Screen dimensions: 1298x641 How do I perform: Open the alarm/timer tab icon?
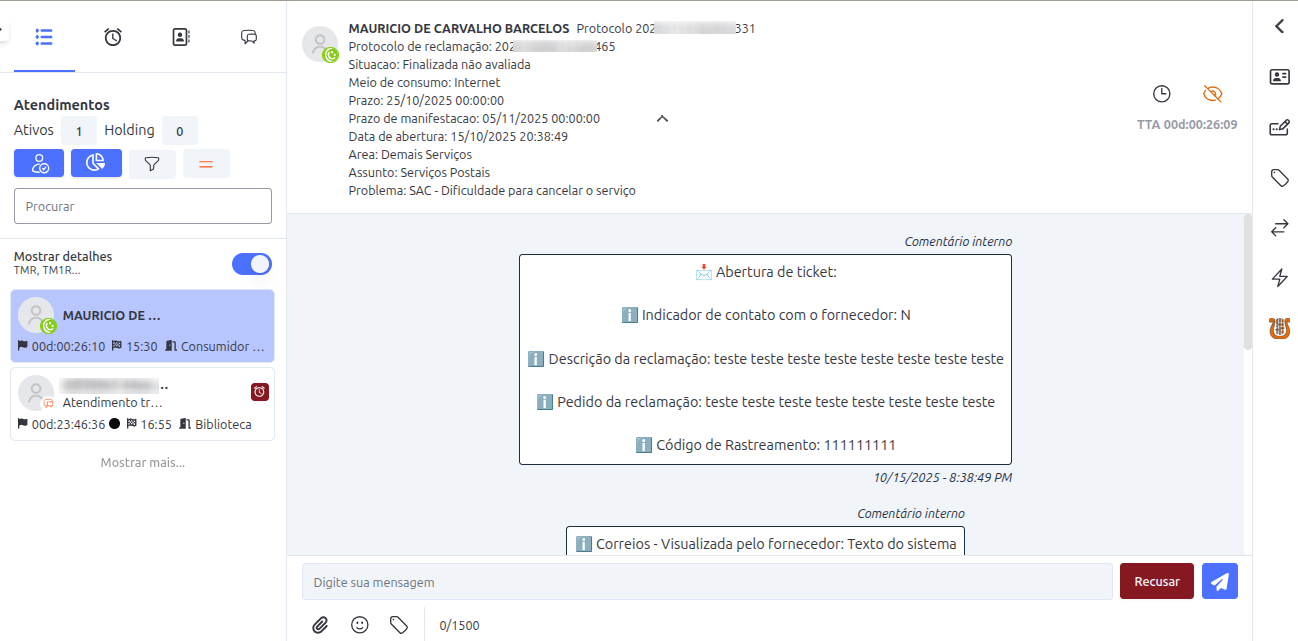tap(112, 36)
